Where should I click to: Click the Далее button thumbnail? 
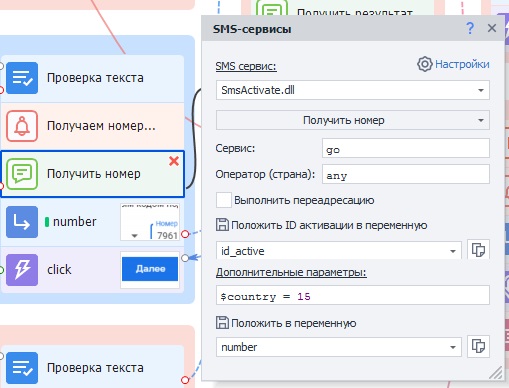150,269
